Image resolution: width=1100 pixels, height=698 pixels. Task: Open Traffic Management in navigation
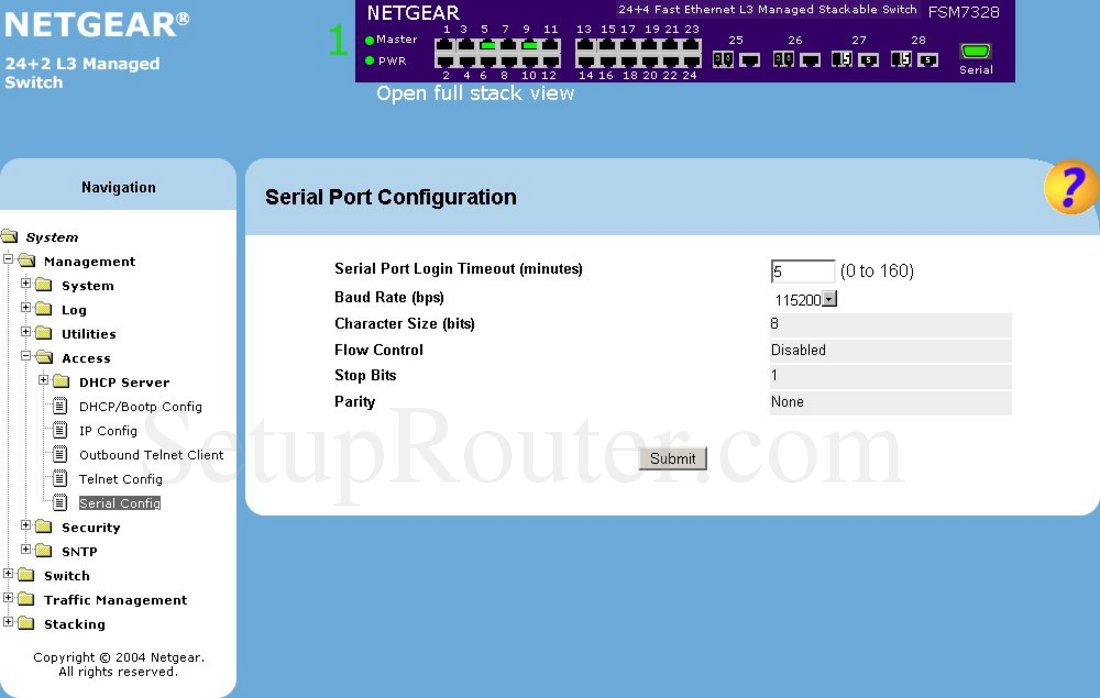point(115,600)
